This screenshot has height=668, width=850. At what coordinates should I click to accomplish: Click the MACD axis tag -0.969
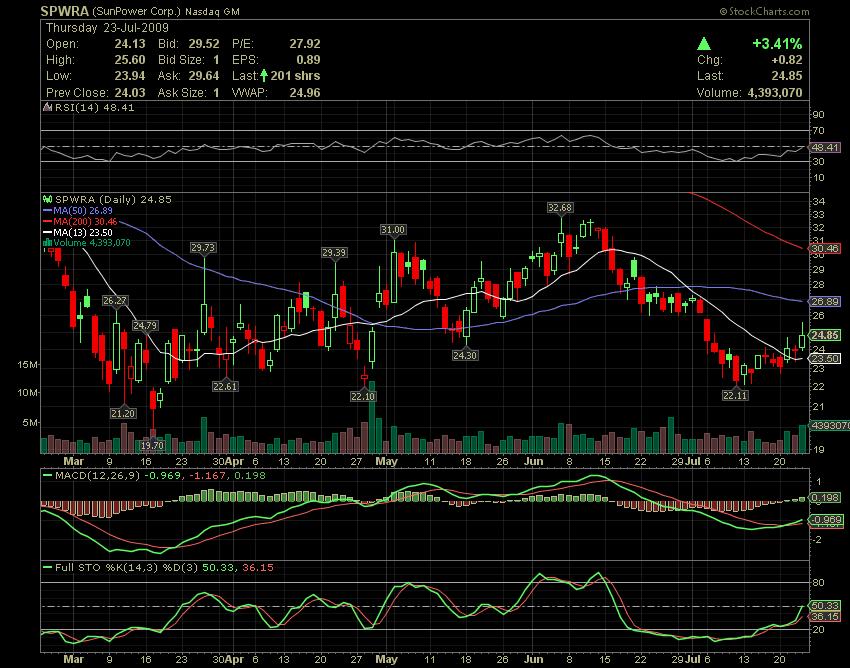pyautogui.click(x=826, y=520)
